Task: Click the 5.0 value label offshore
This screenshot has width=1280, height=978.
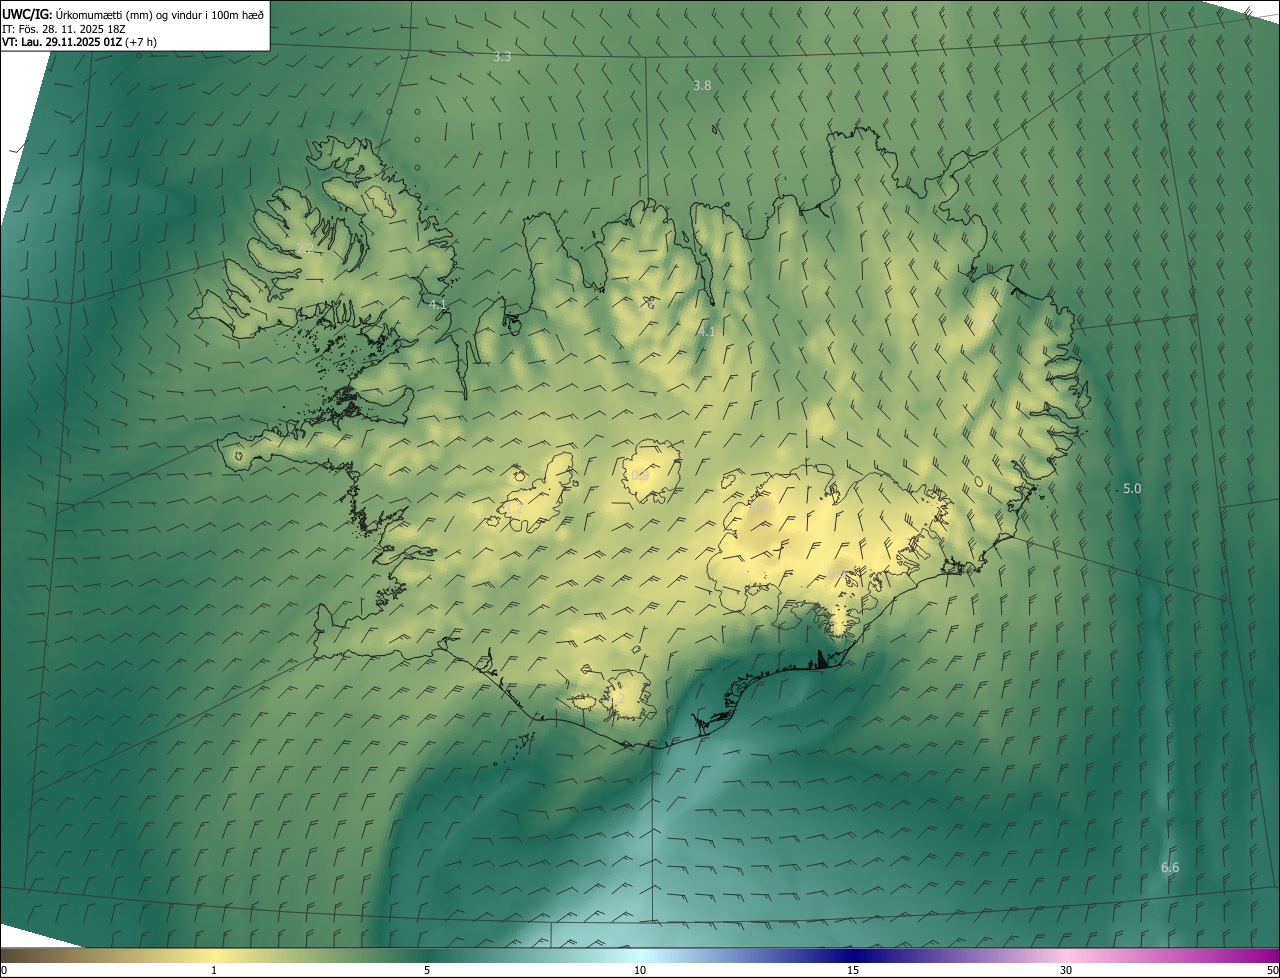Action: click(x=1132, y=489)
